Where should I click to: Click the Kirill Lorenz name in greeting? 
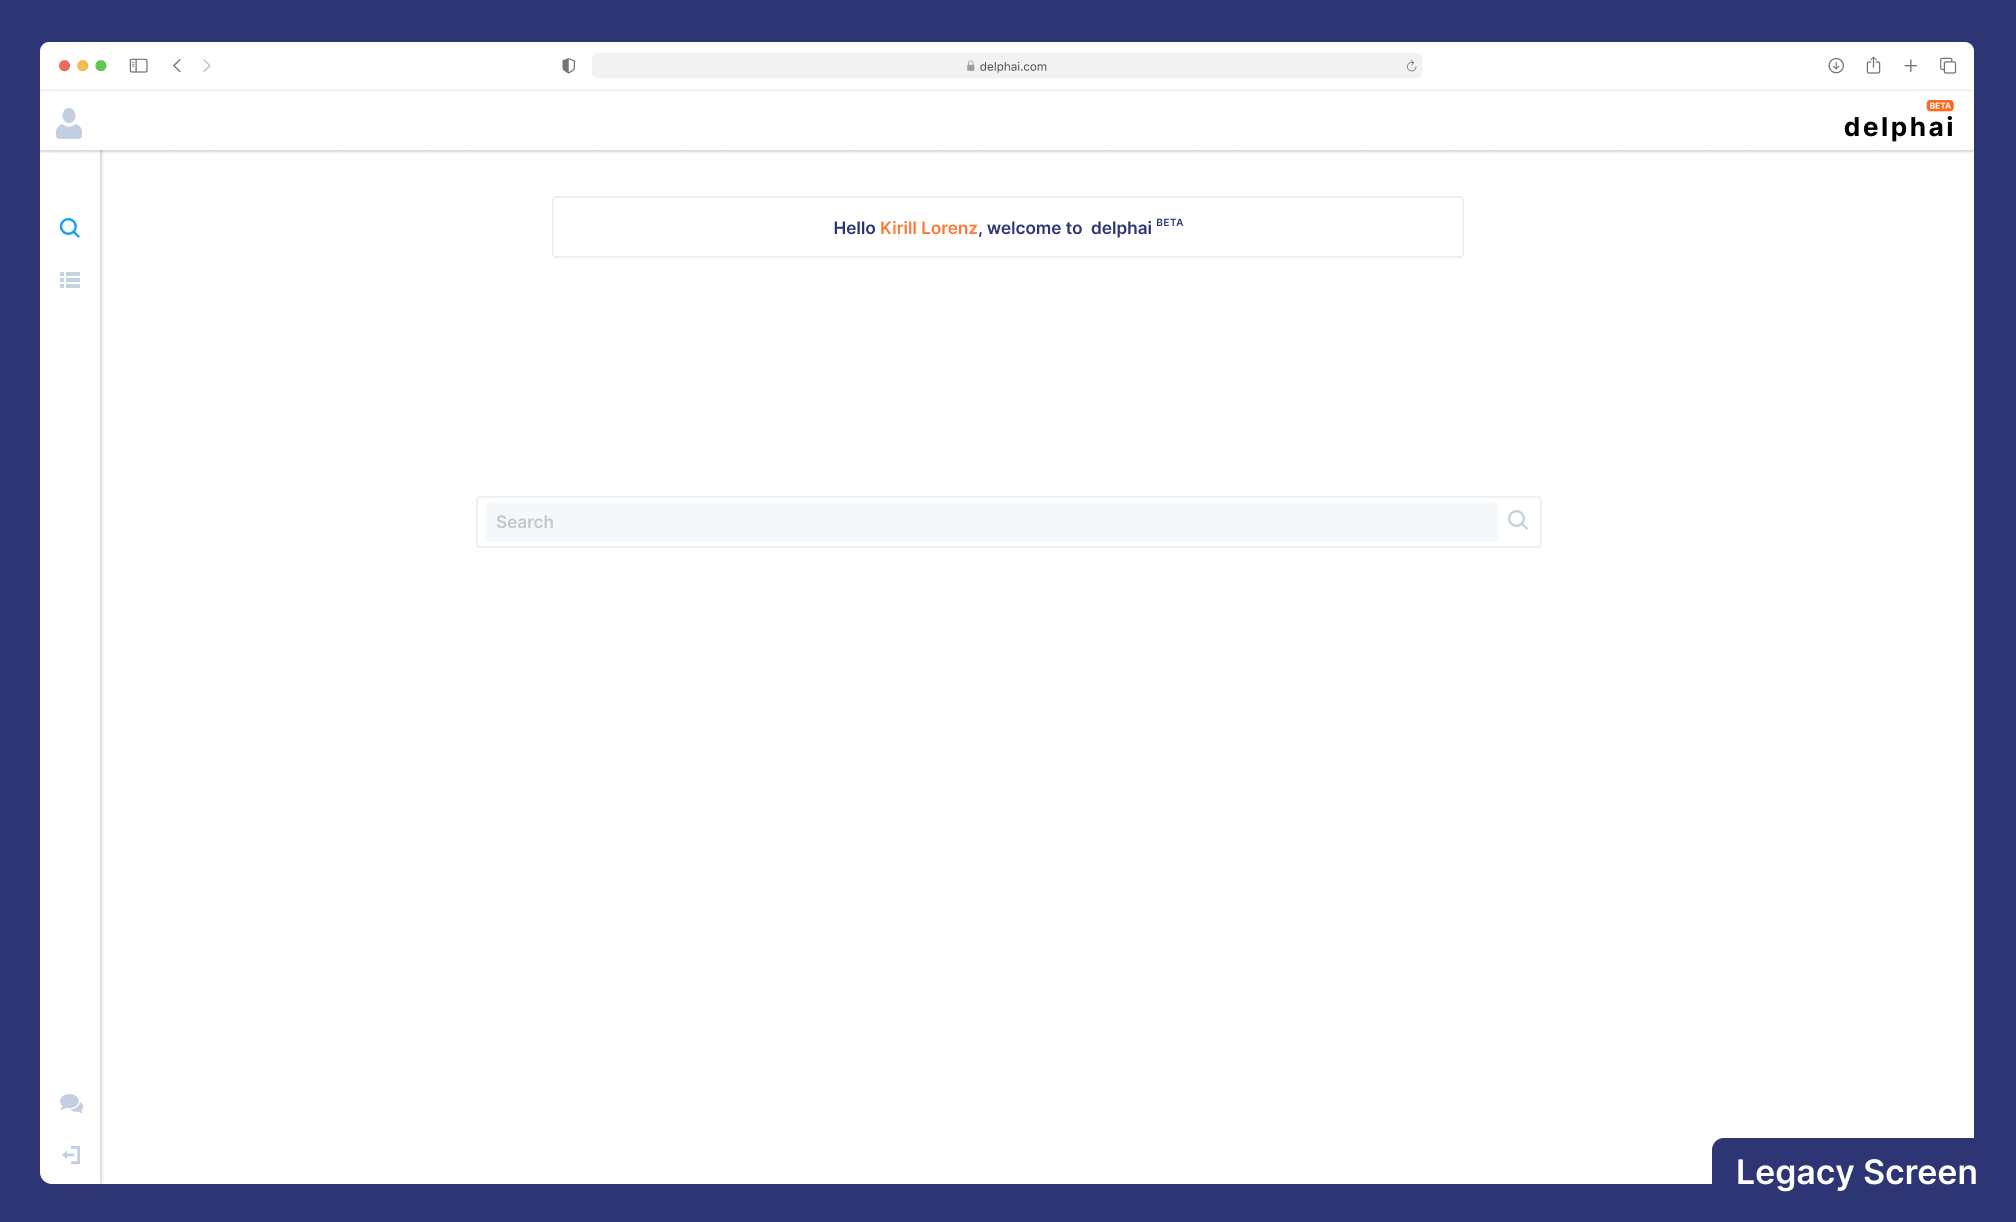pyautogui.click(x=928, y=228)
